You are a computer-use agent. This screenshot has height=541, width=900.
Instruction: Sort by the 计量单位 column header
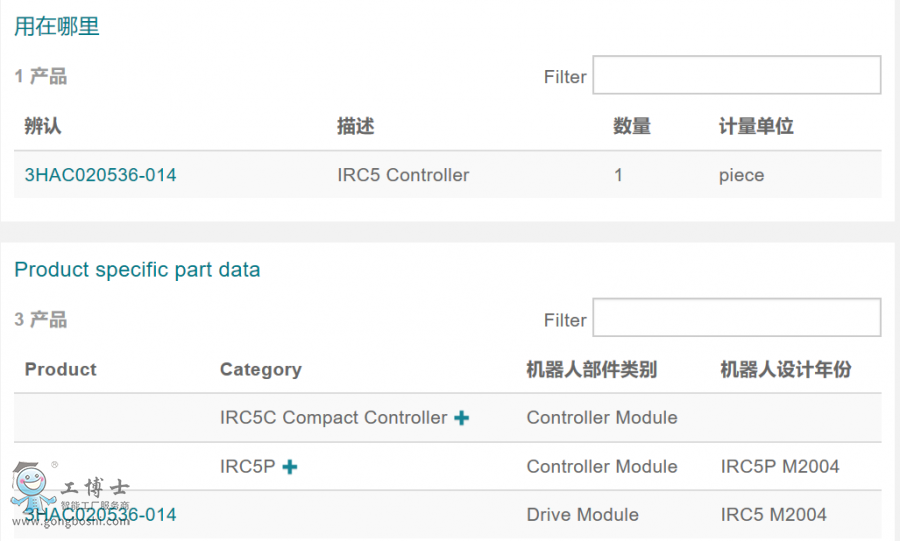click(755, 126)
